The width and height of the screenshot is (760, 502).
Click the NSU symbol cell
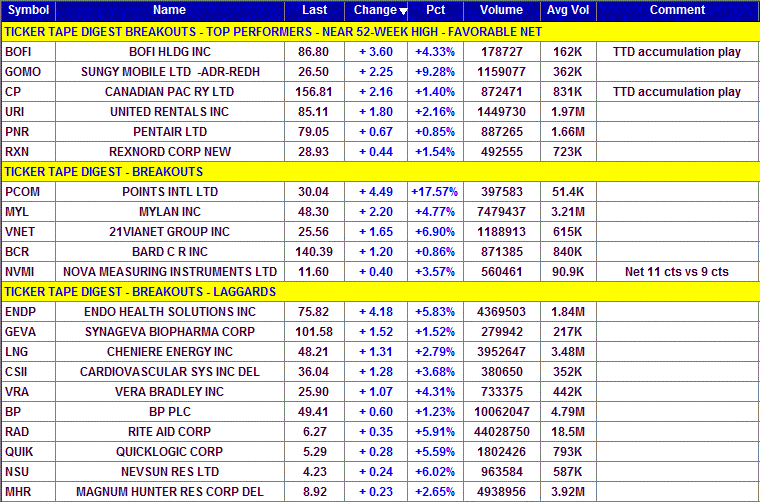click(28, 471)
